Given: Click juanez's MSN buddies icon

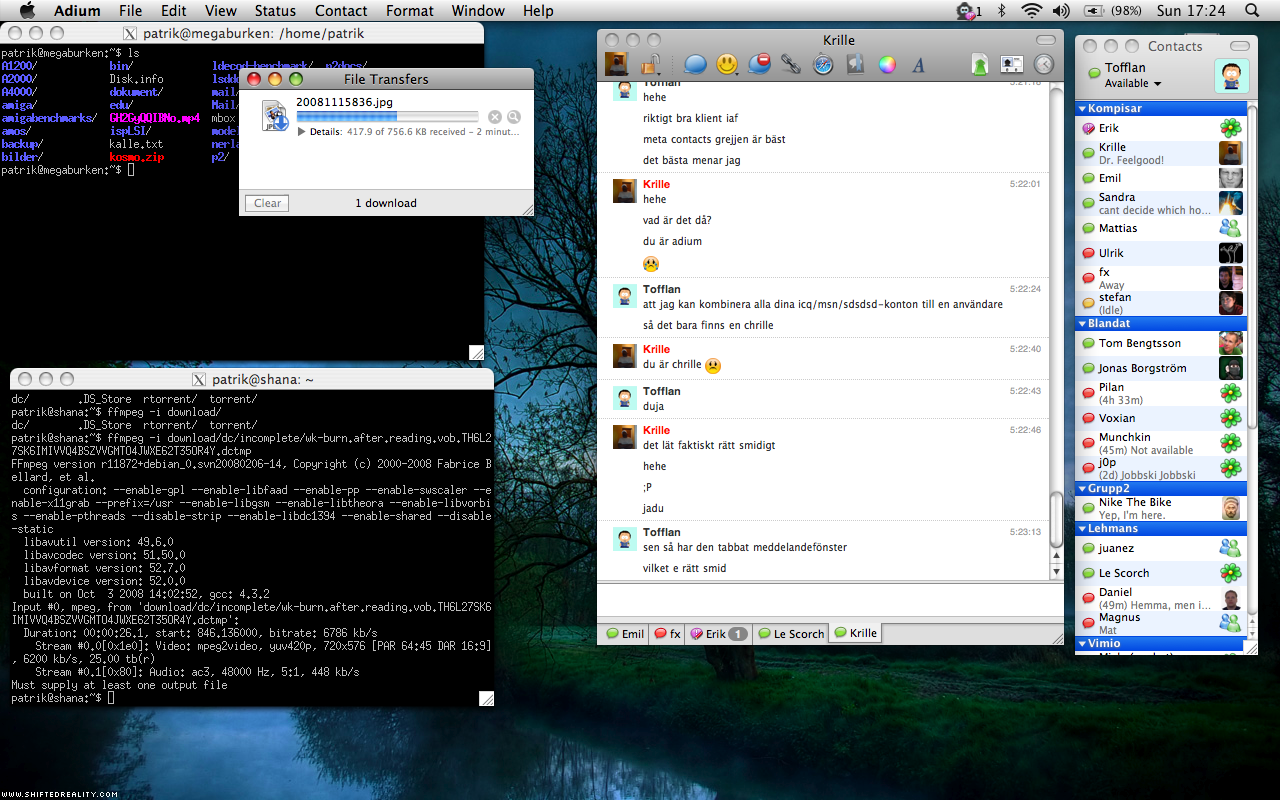Looking at the screenshot, I should point(1231,548).
